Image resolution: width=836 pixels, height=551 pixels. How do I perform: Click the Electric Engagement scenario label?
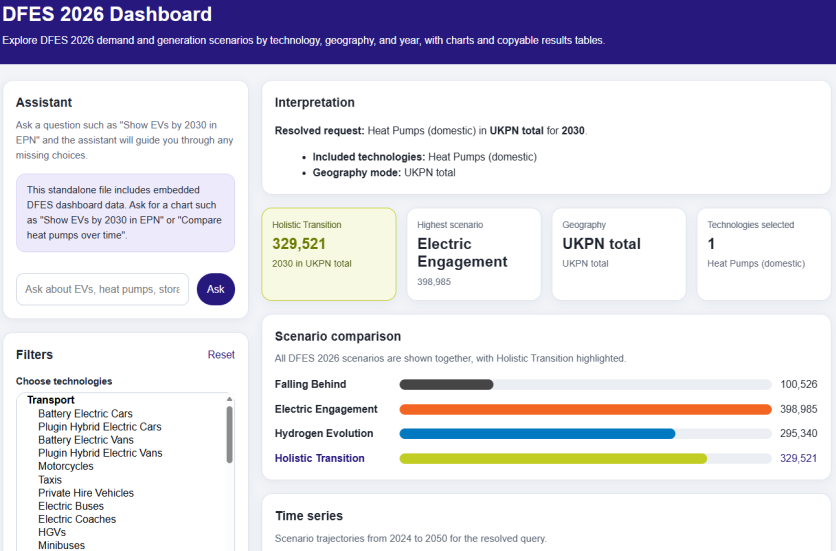[326, 409]
